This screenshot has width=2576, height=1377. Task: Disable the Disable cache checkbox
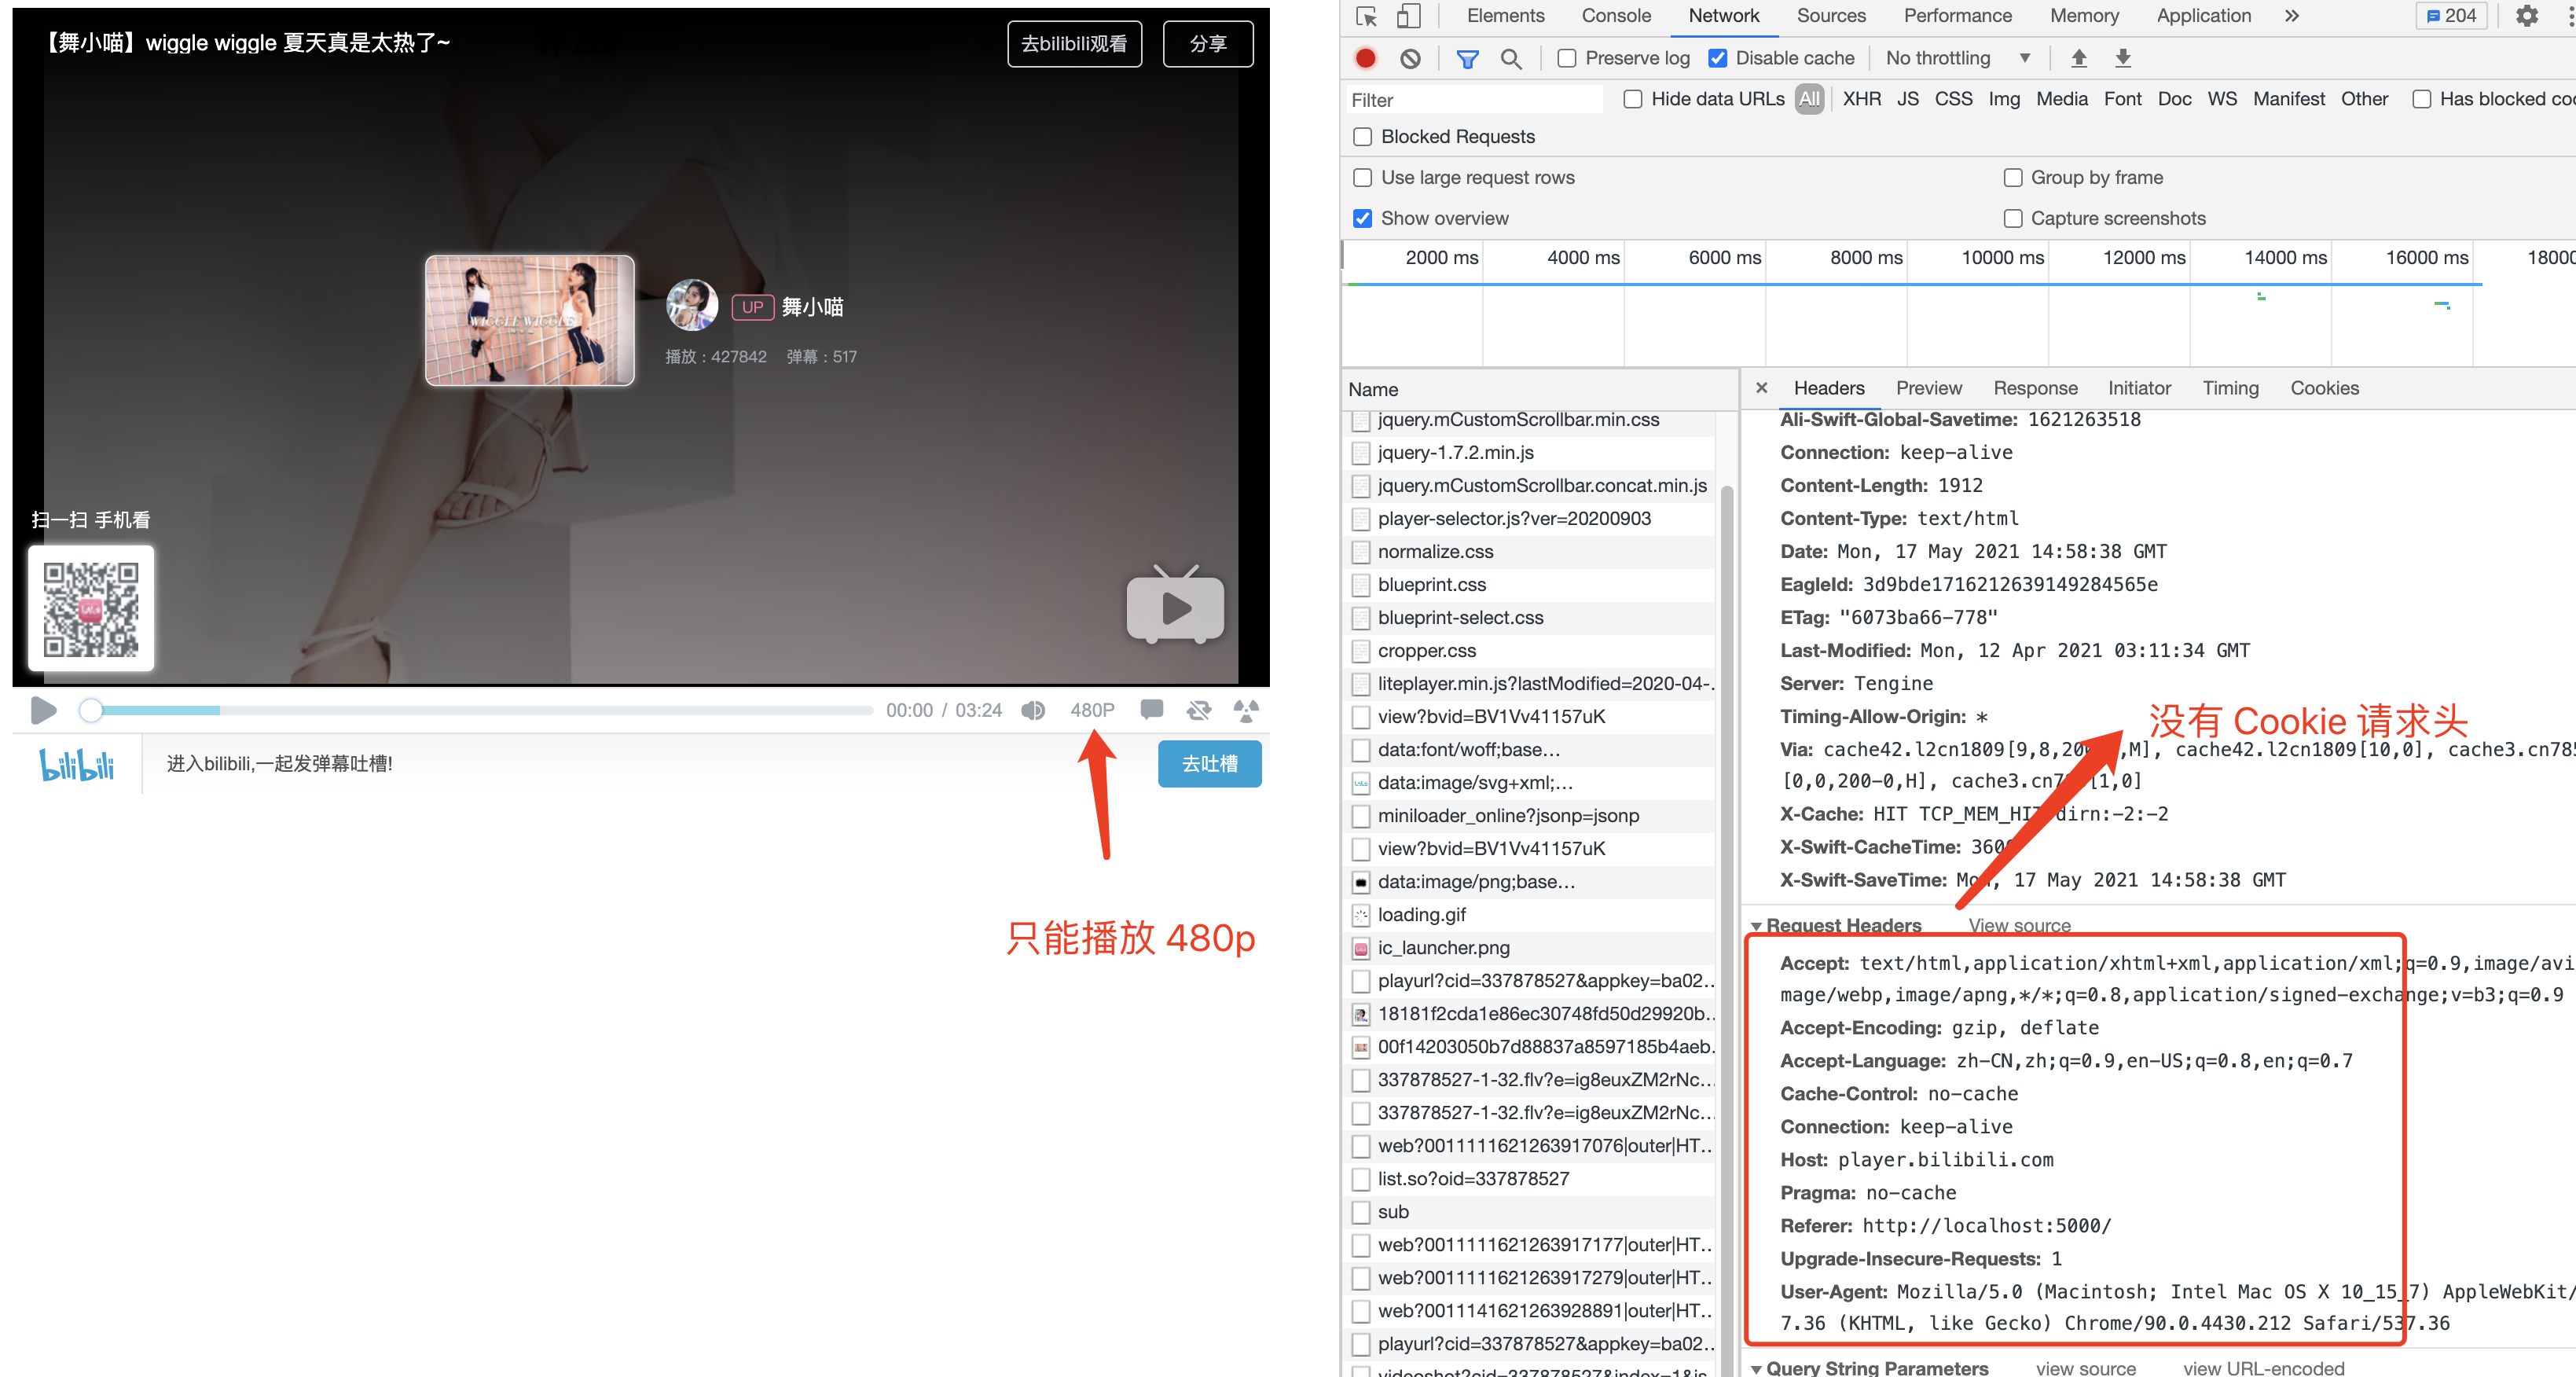(1718, 58)
